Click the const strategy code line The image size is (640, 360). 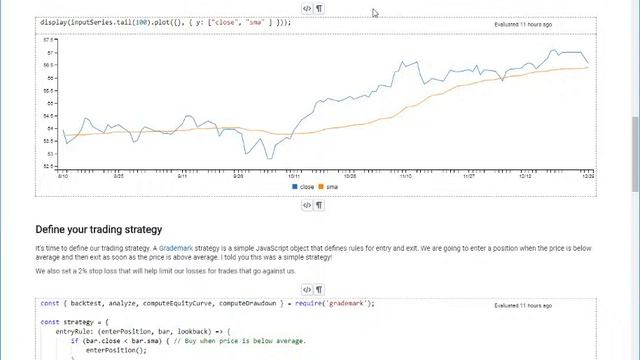point(75,322)
